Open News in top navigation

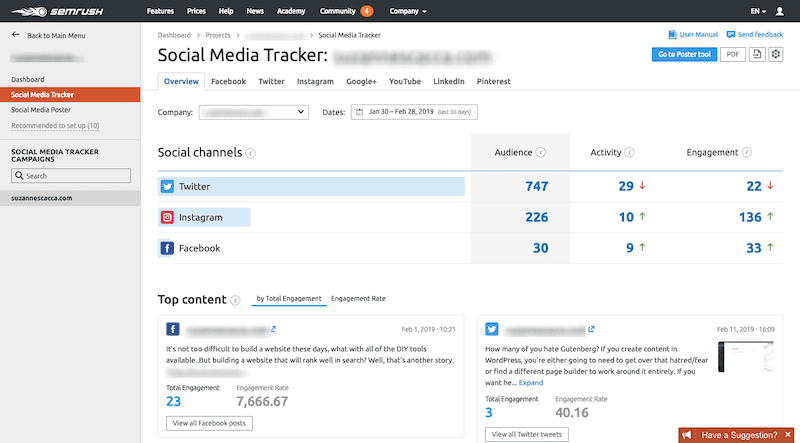[x=255, y=11]
